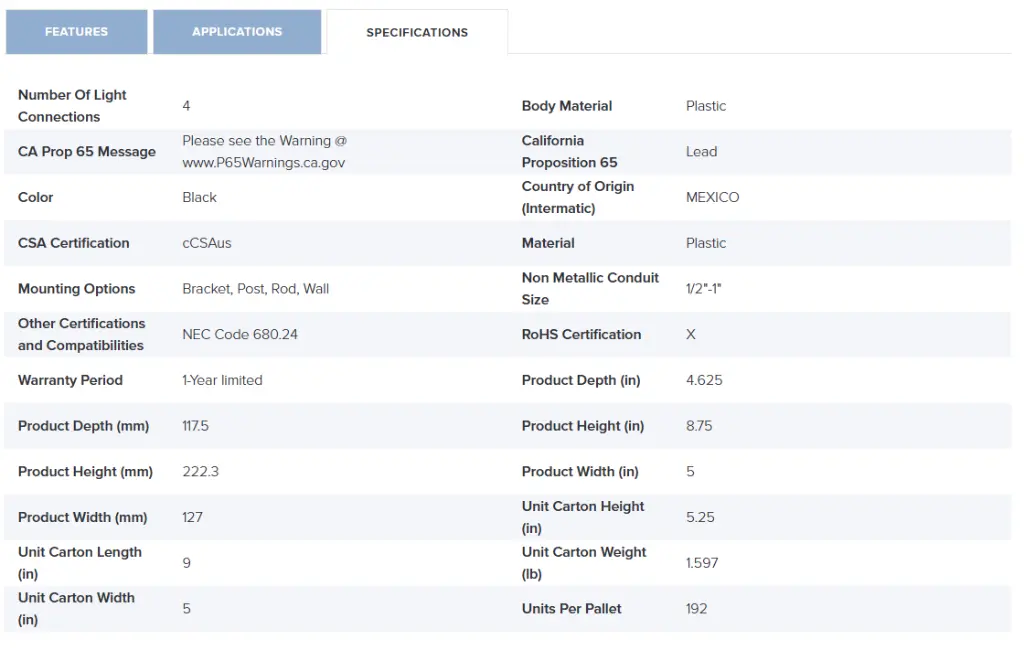Click the Unit Carton Length value 9

[x=187, y=563]
